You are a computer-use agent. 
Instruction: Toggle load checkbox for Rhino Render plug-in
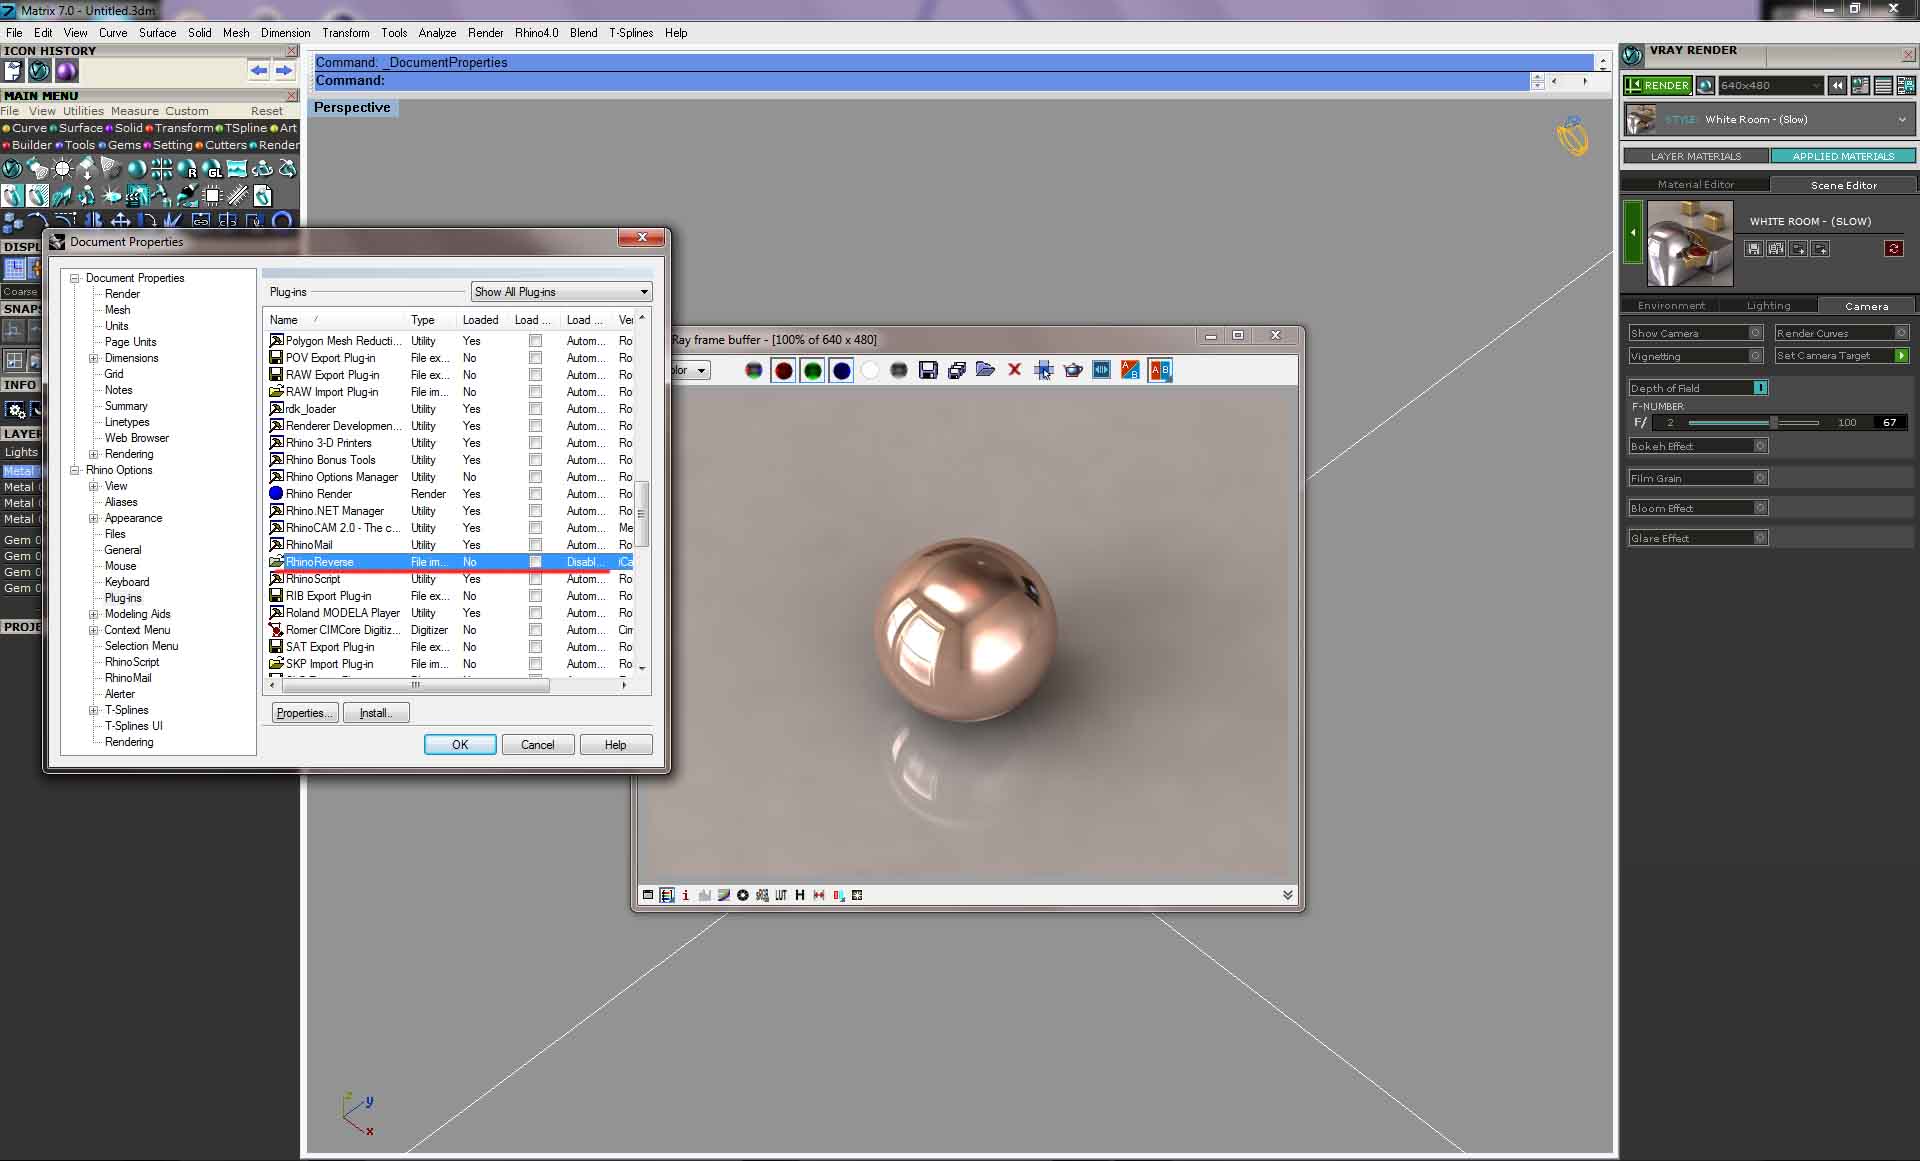coord(536,494)
